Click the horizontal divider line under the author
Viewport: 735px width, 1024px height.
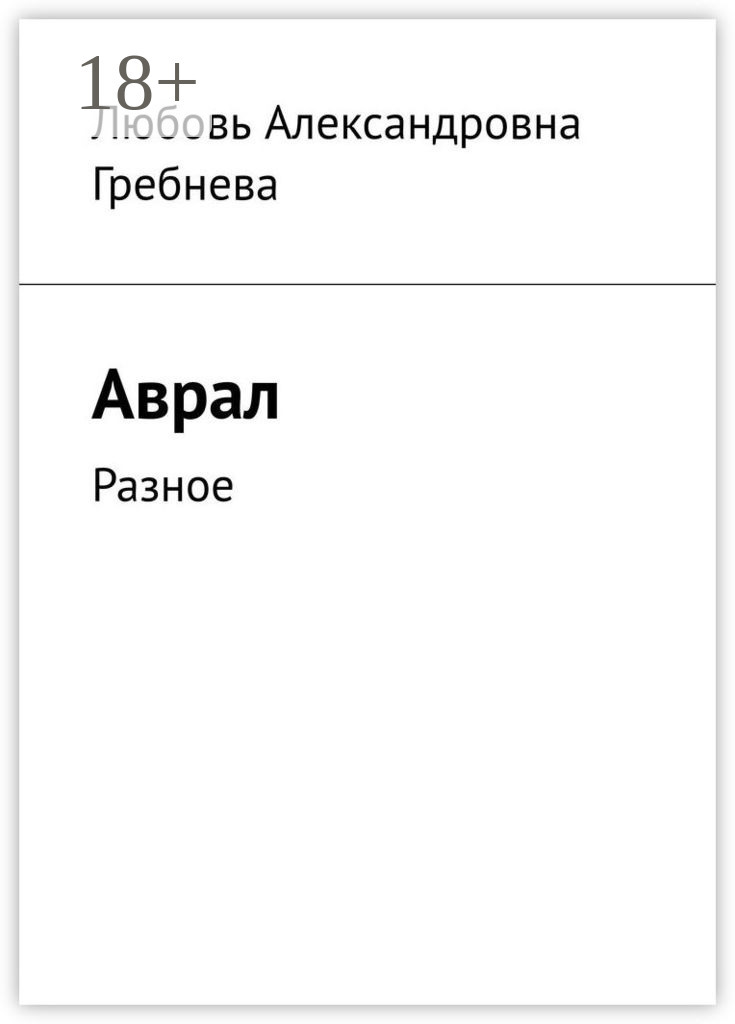pyautogui.click(x=367, y=284)
